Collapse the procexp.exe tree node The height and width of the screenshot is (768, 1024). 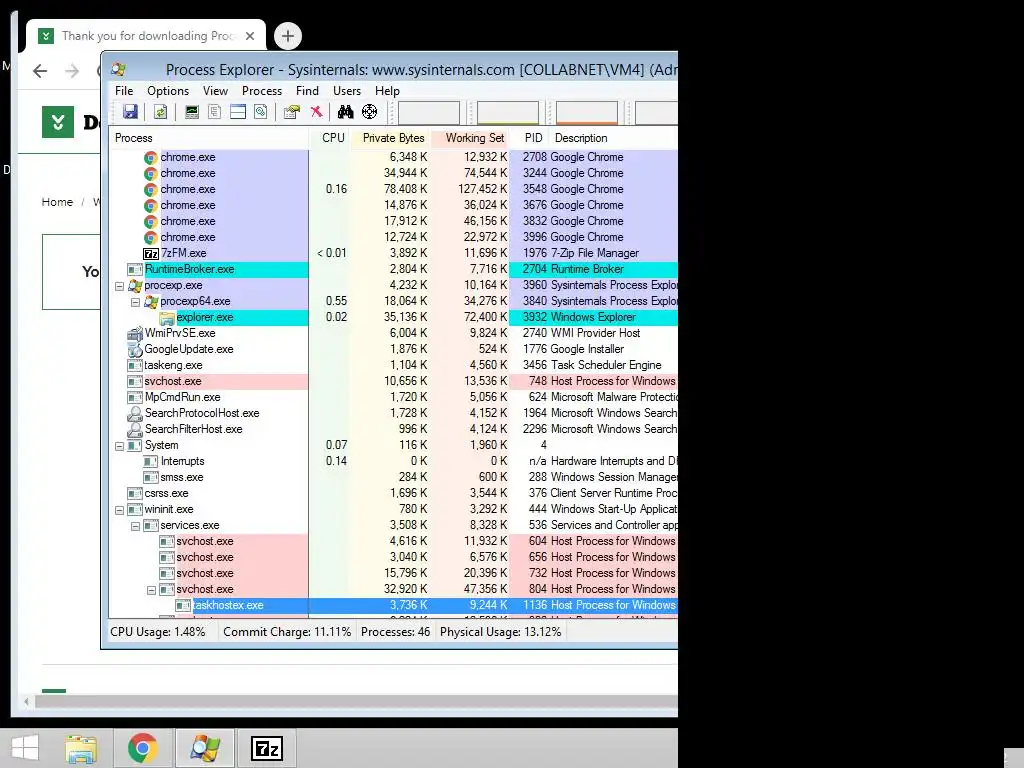click(x=120, y=286)
